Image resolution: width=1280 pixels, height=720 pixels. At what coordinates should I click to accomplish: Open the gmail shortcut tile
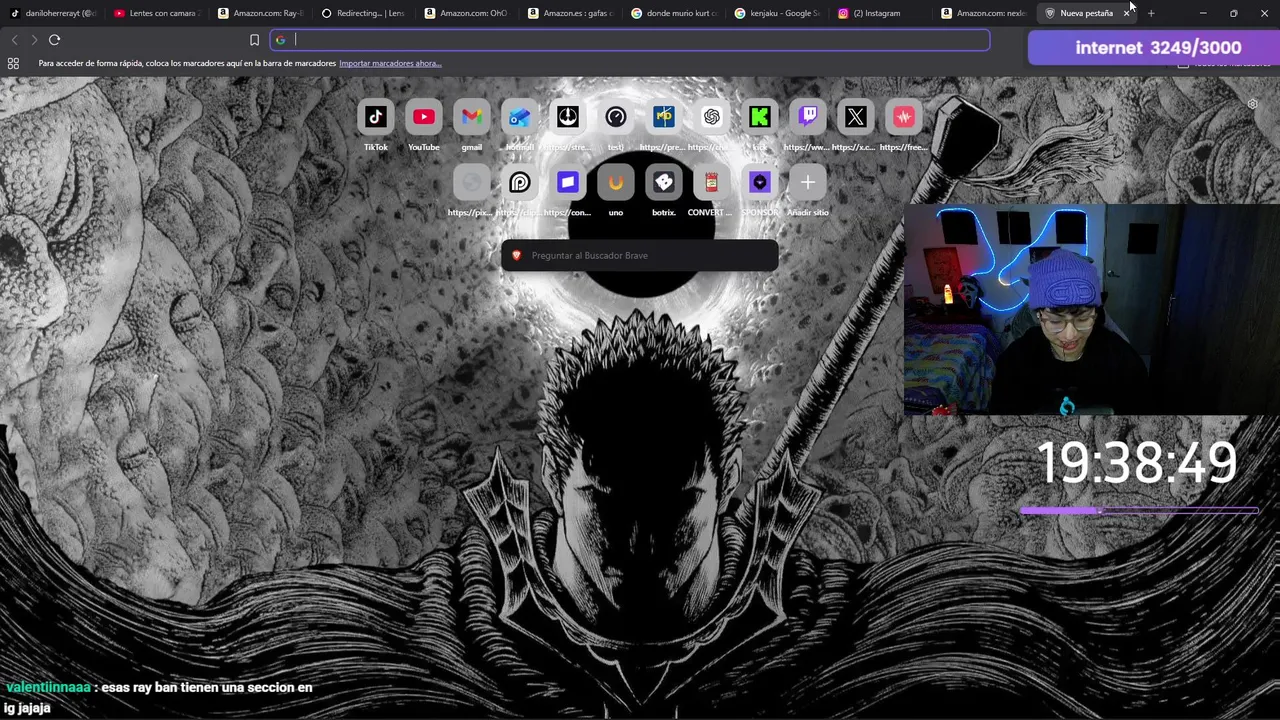pyautogui.click(x=472, y=117)
